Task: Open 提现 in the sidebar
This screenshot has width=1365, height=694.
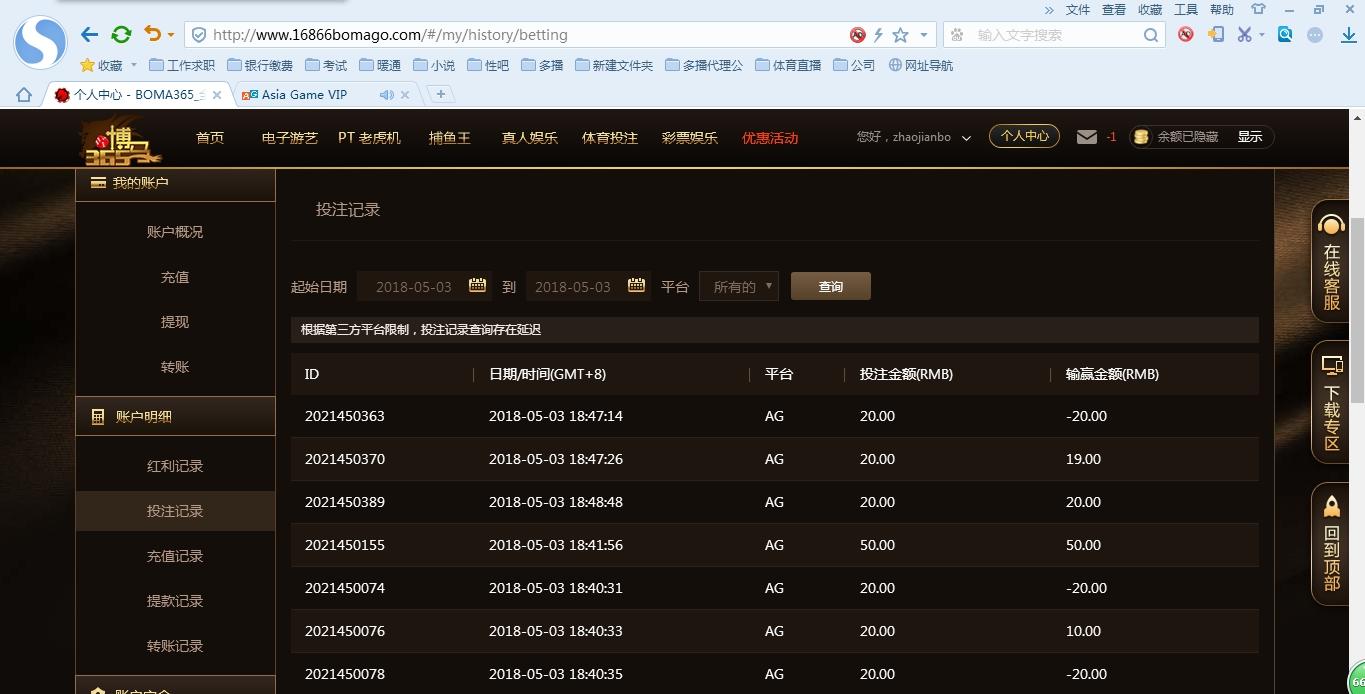Action: pyautogui.click(x=175, y=322)
